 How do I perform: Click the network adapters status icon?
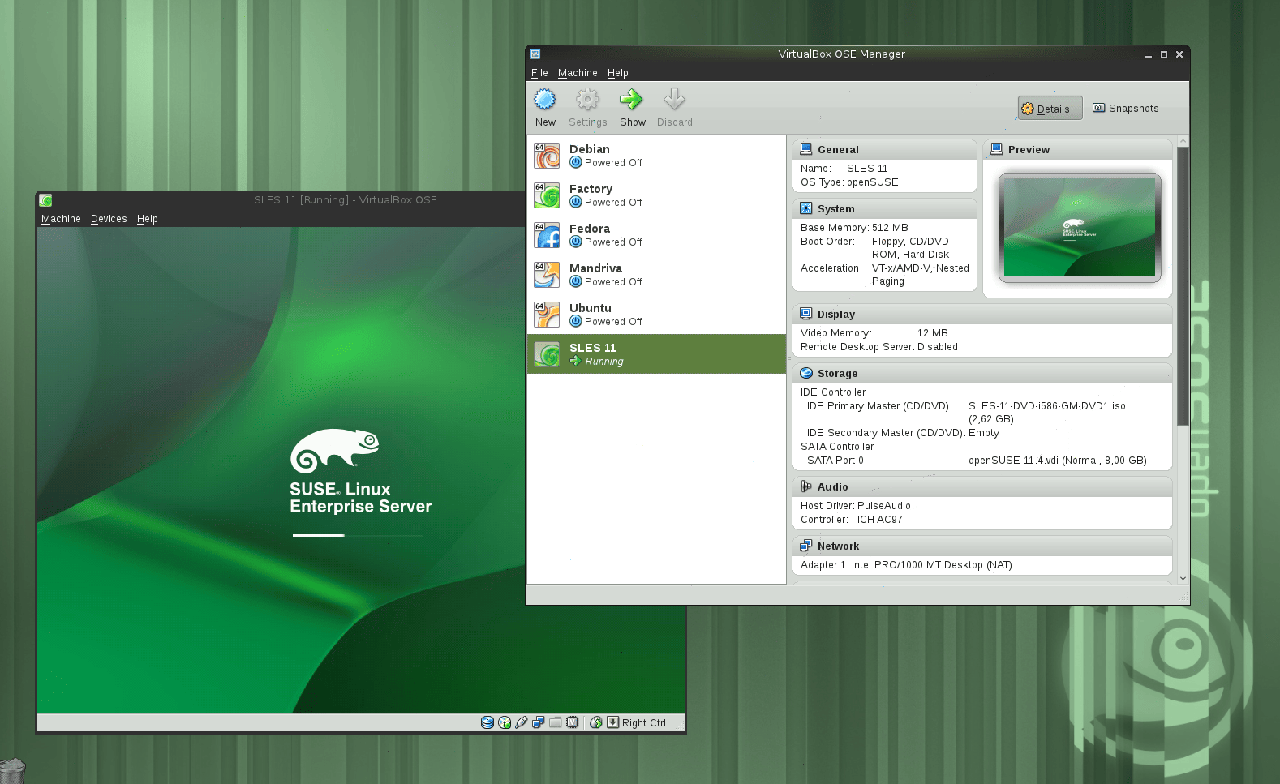pyautogui.click(x=538, y=722)
